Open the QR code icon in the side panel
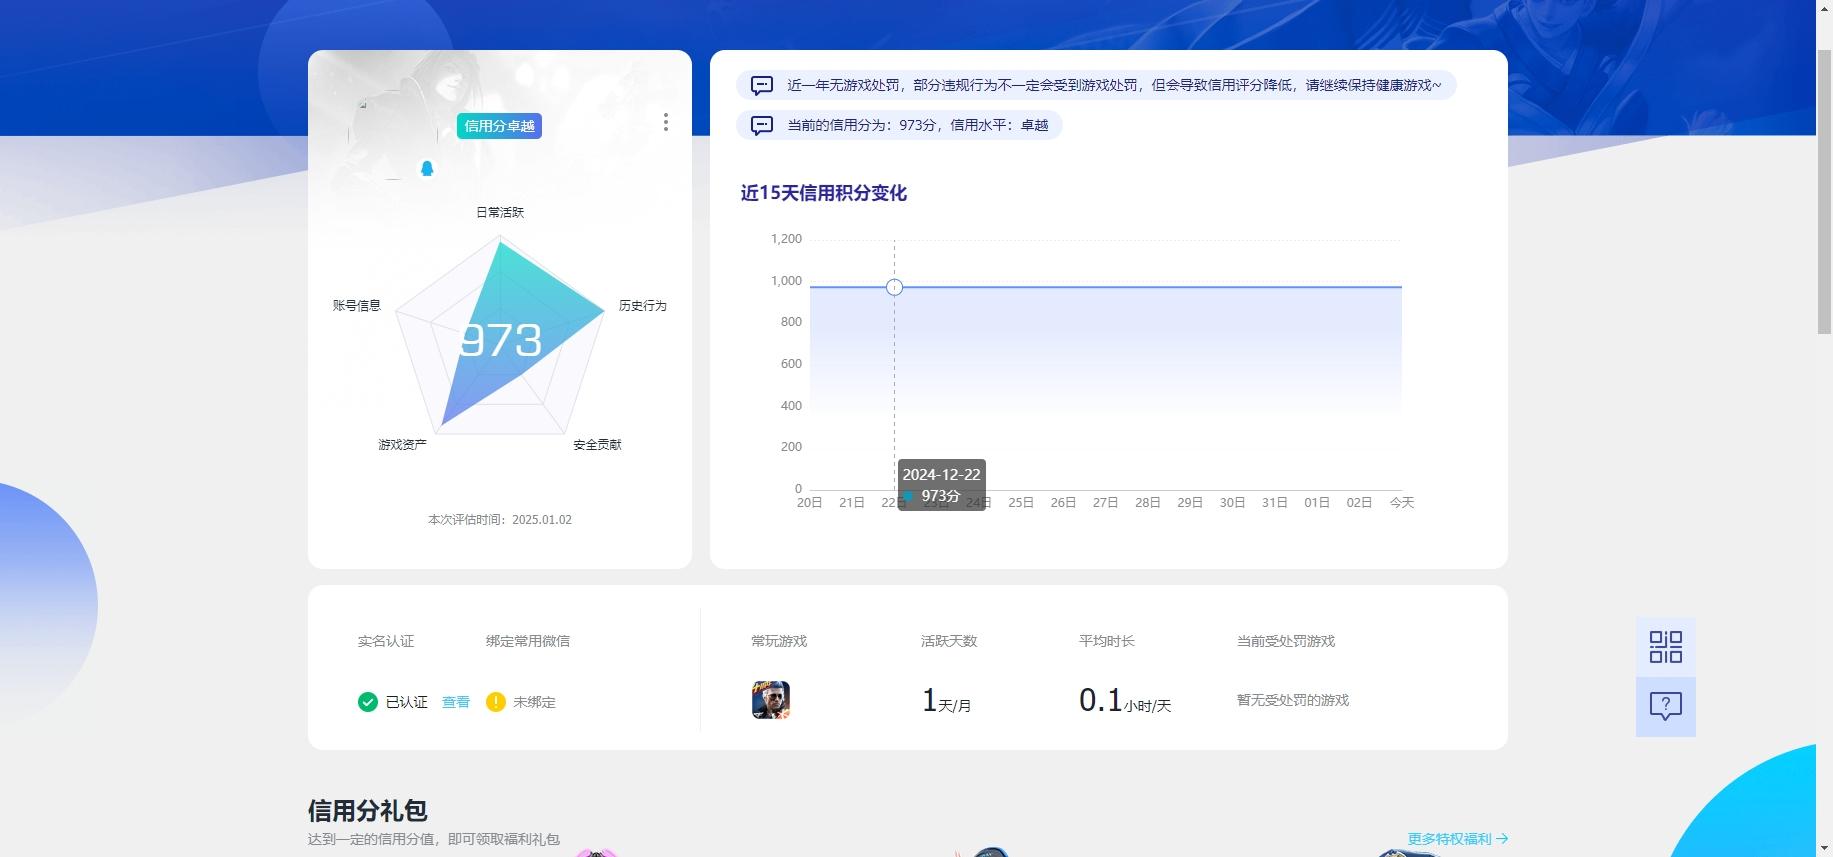Image resolution: width=1833 pixels, height=857 pixels. (x=1665, y=647)
